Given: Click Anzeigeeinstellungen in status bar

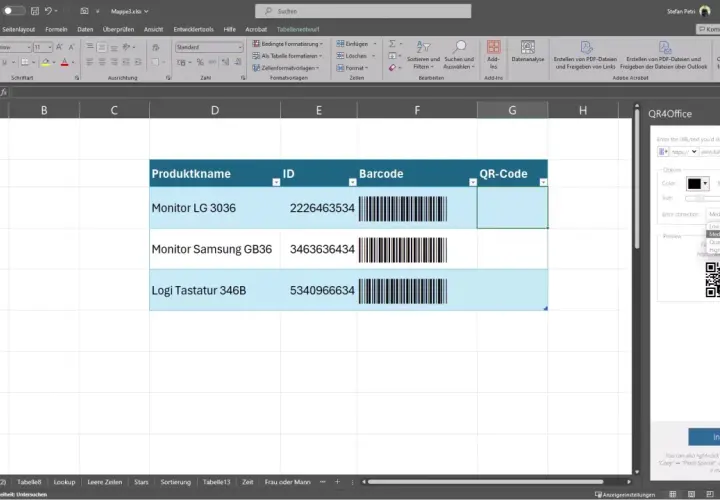Looking at the screenshot, I should pyautogui.click(x=625, y=494).
